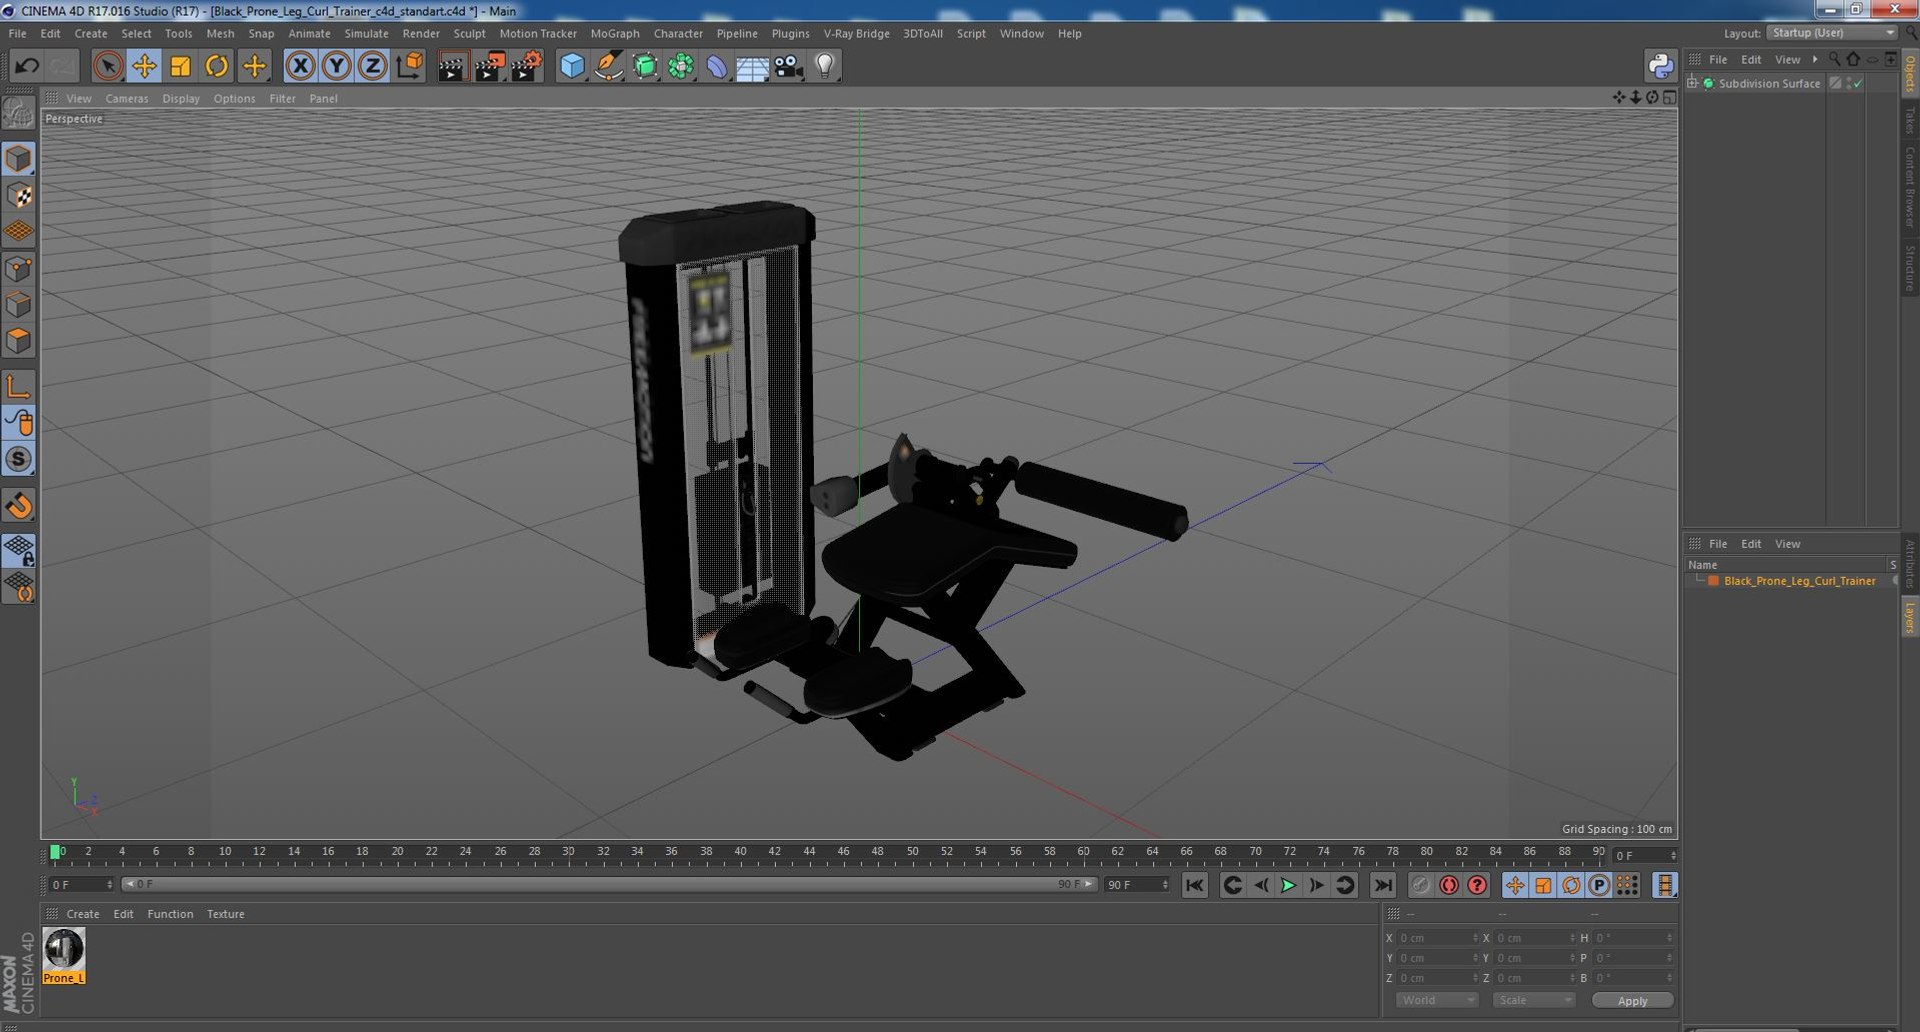Open the File menu
1920x1032 pixels.
[x=18, y=33]
